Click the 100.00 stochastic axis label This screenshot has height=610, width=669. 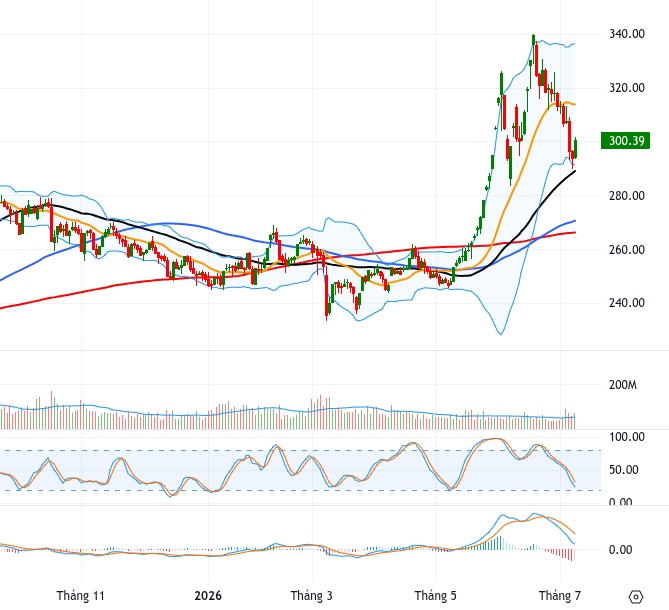point(627,437)
